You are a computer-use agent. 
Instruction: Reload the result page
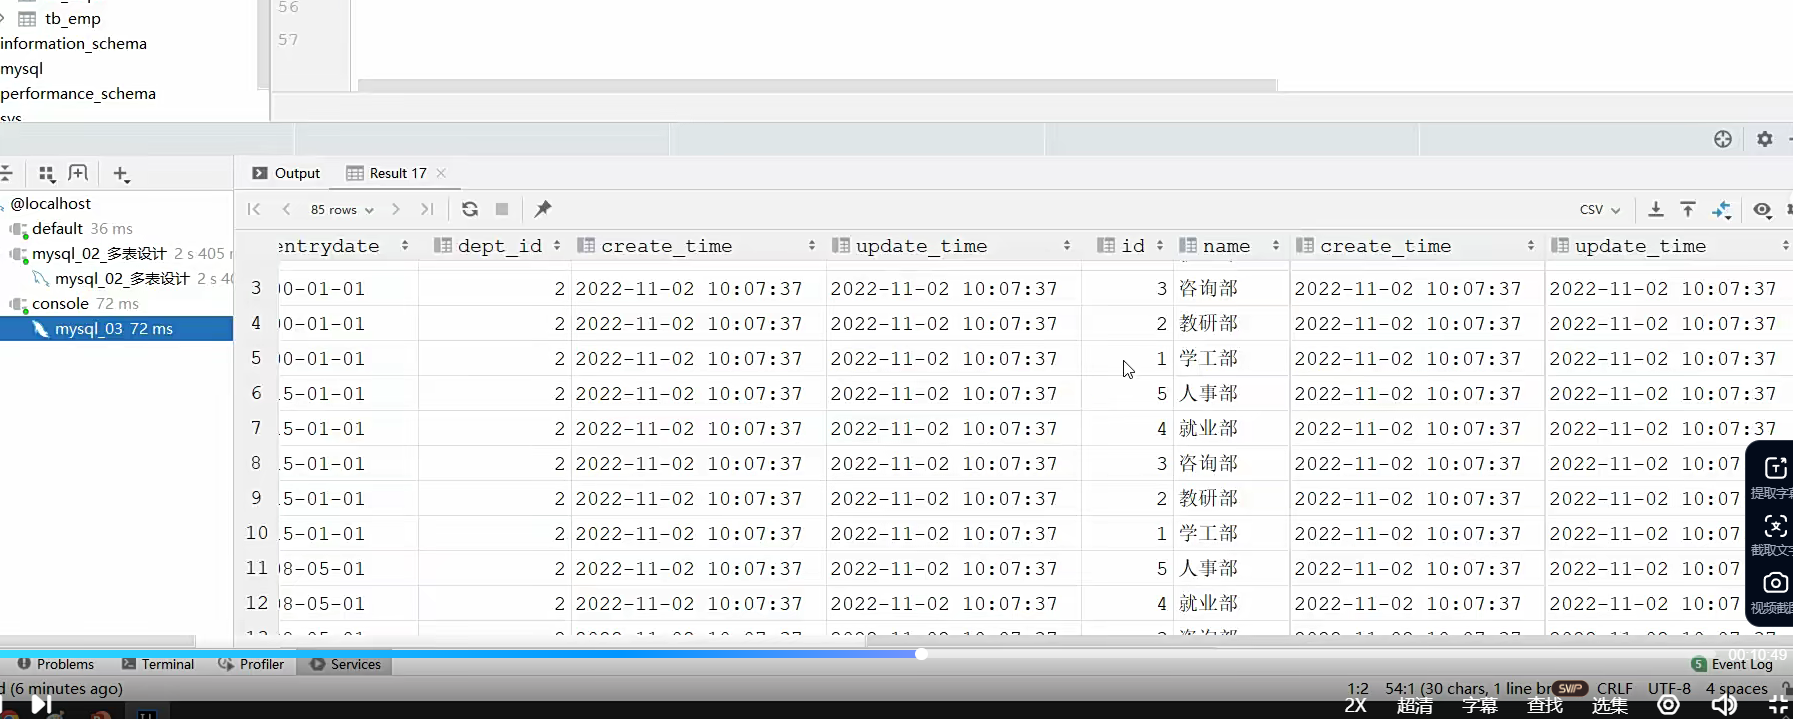[470, 209]
